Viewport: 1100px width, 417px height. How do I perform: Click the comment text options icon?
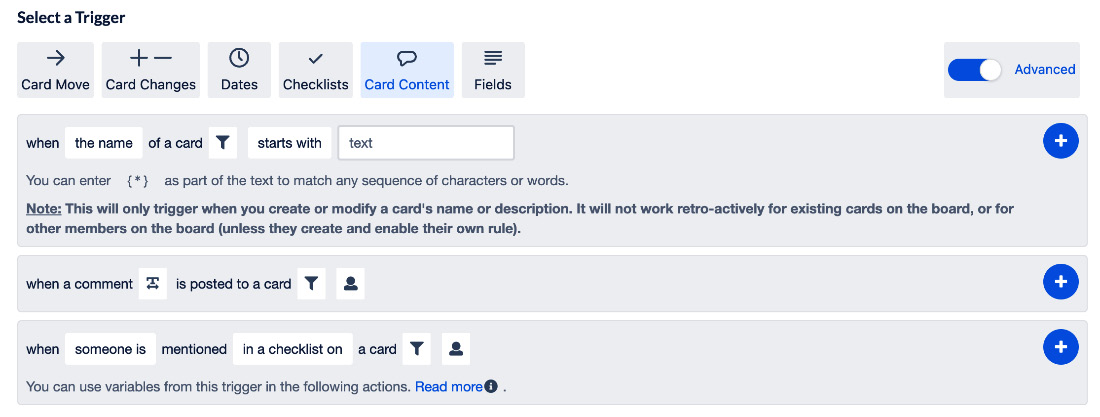pos(153,284)
